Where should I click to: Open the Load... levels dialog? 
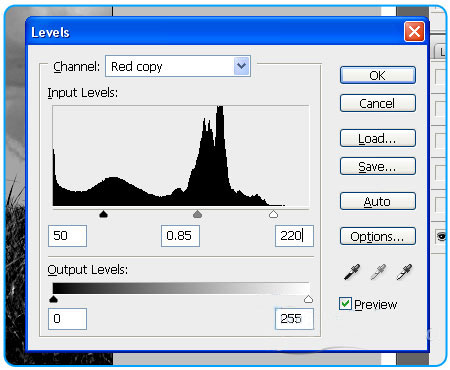tap(378, 138)
